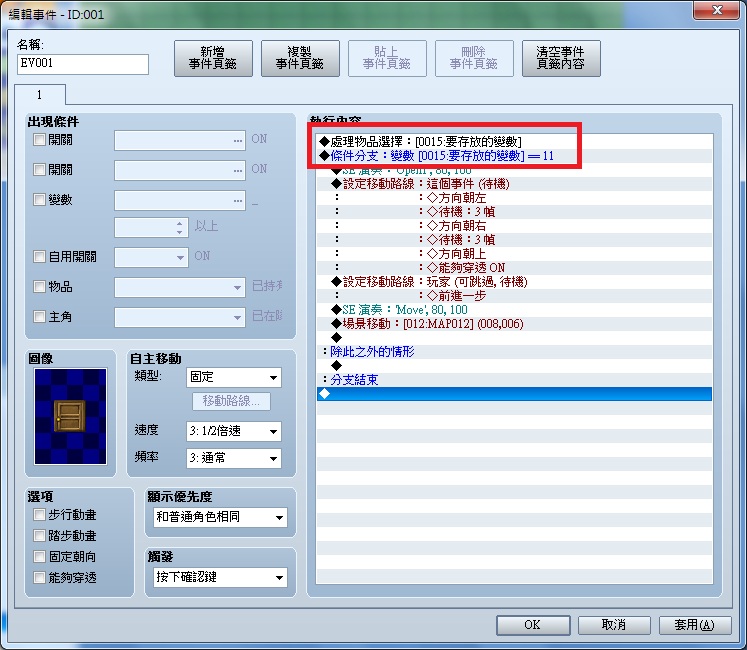The width and height of the screenshot is (747, 650).
Task: Enable the 步行動畫 option
Action: click(x=39, y=515)
